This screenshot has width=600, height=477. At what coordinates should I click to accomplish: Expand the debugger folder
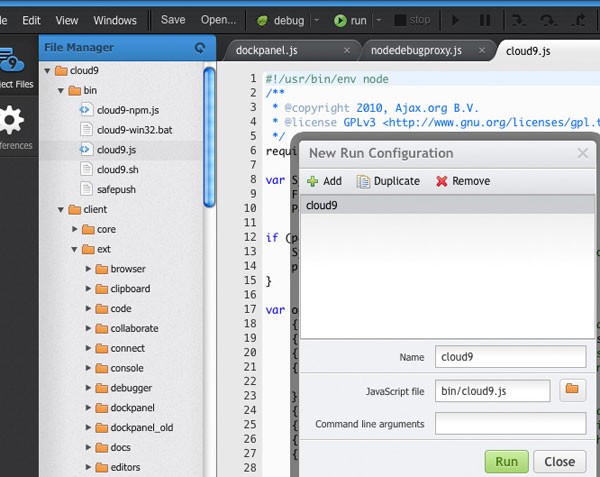click(88, 388)
